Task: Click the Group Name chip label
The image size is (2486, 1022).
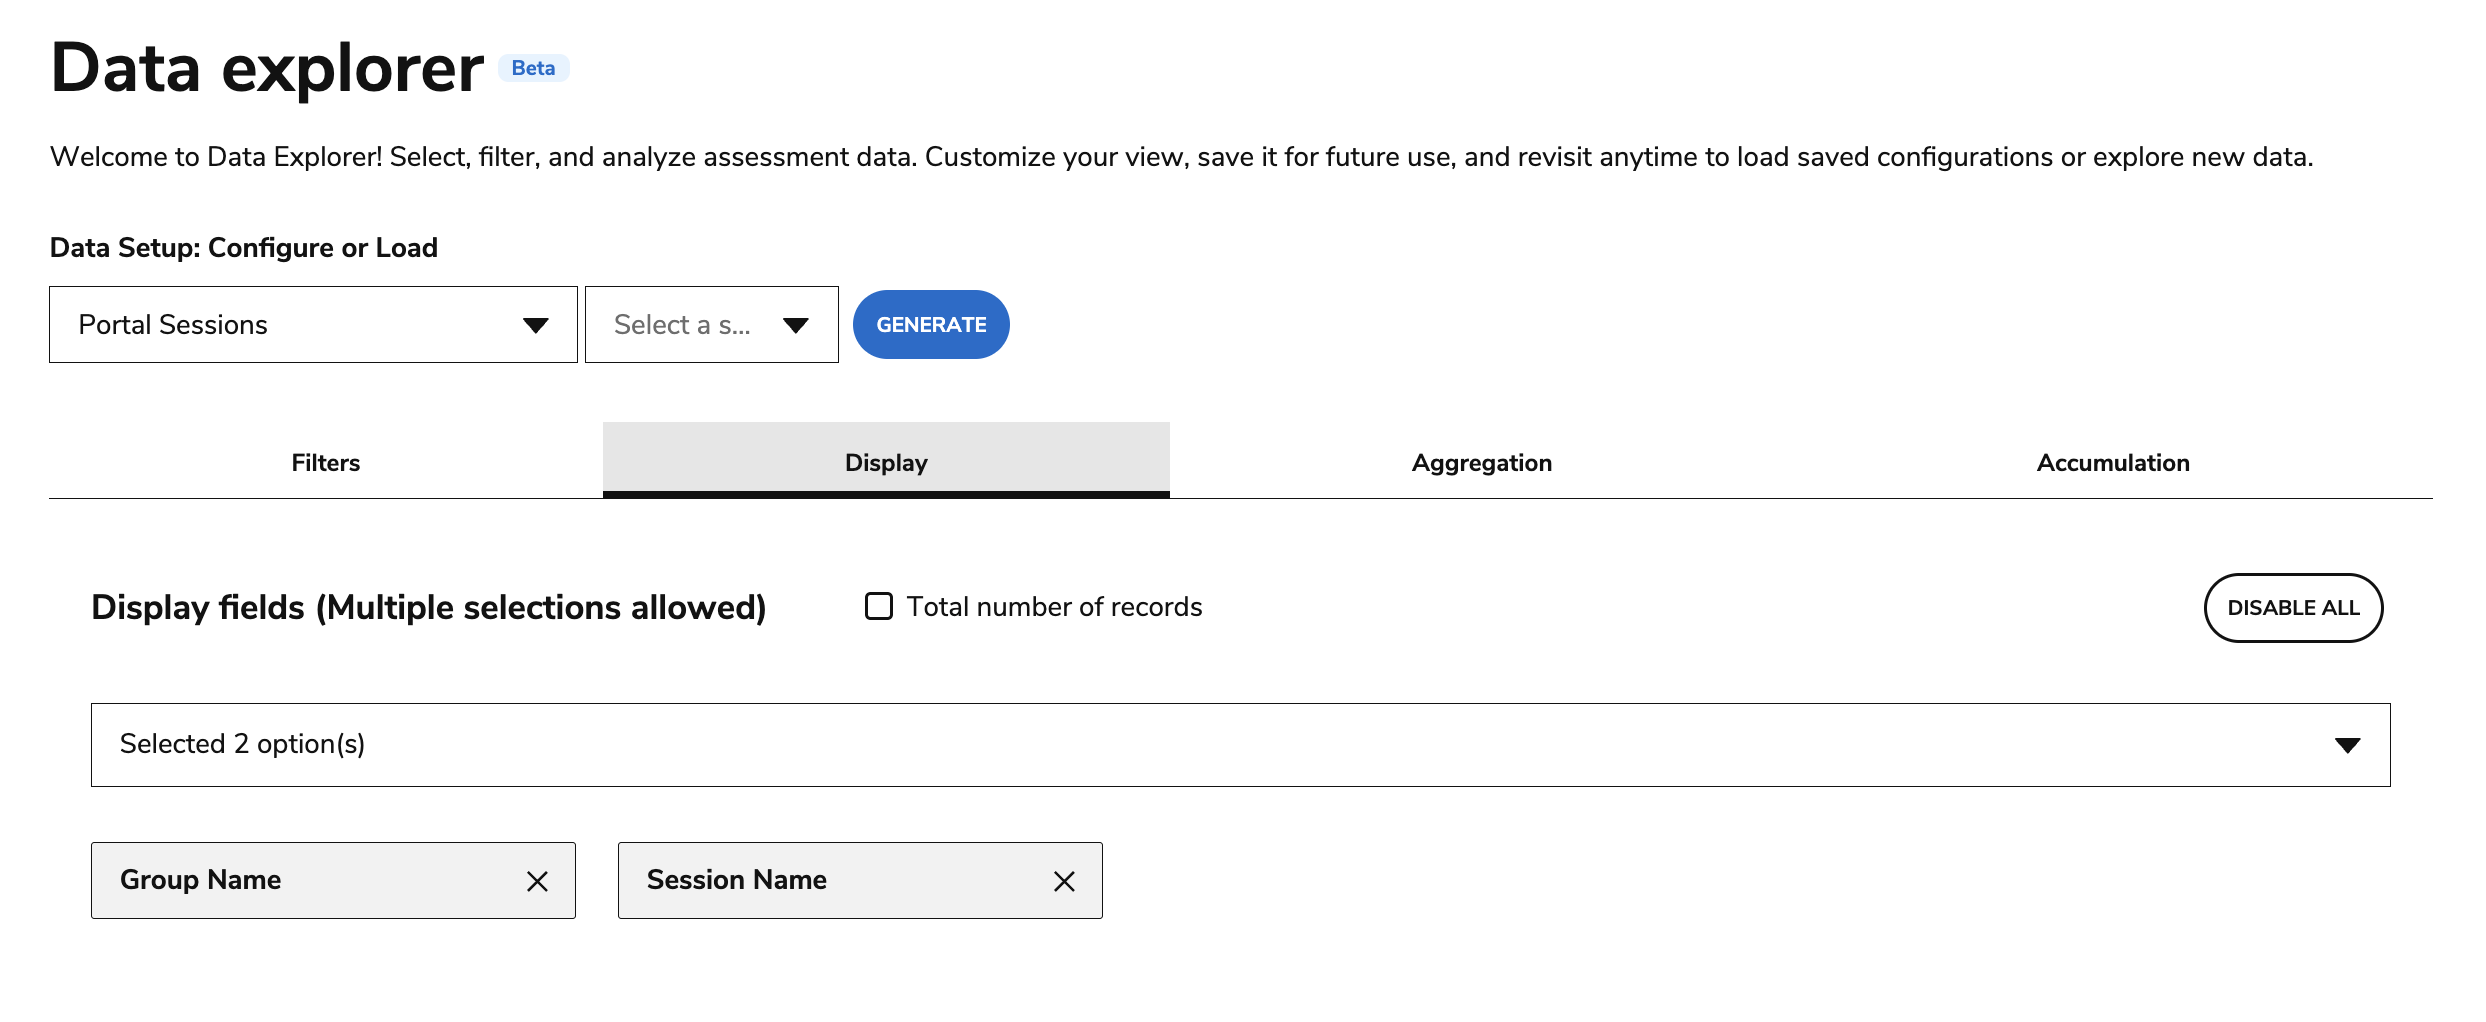Action: (201, 880)
